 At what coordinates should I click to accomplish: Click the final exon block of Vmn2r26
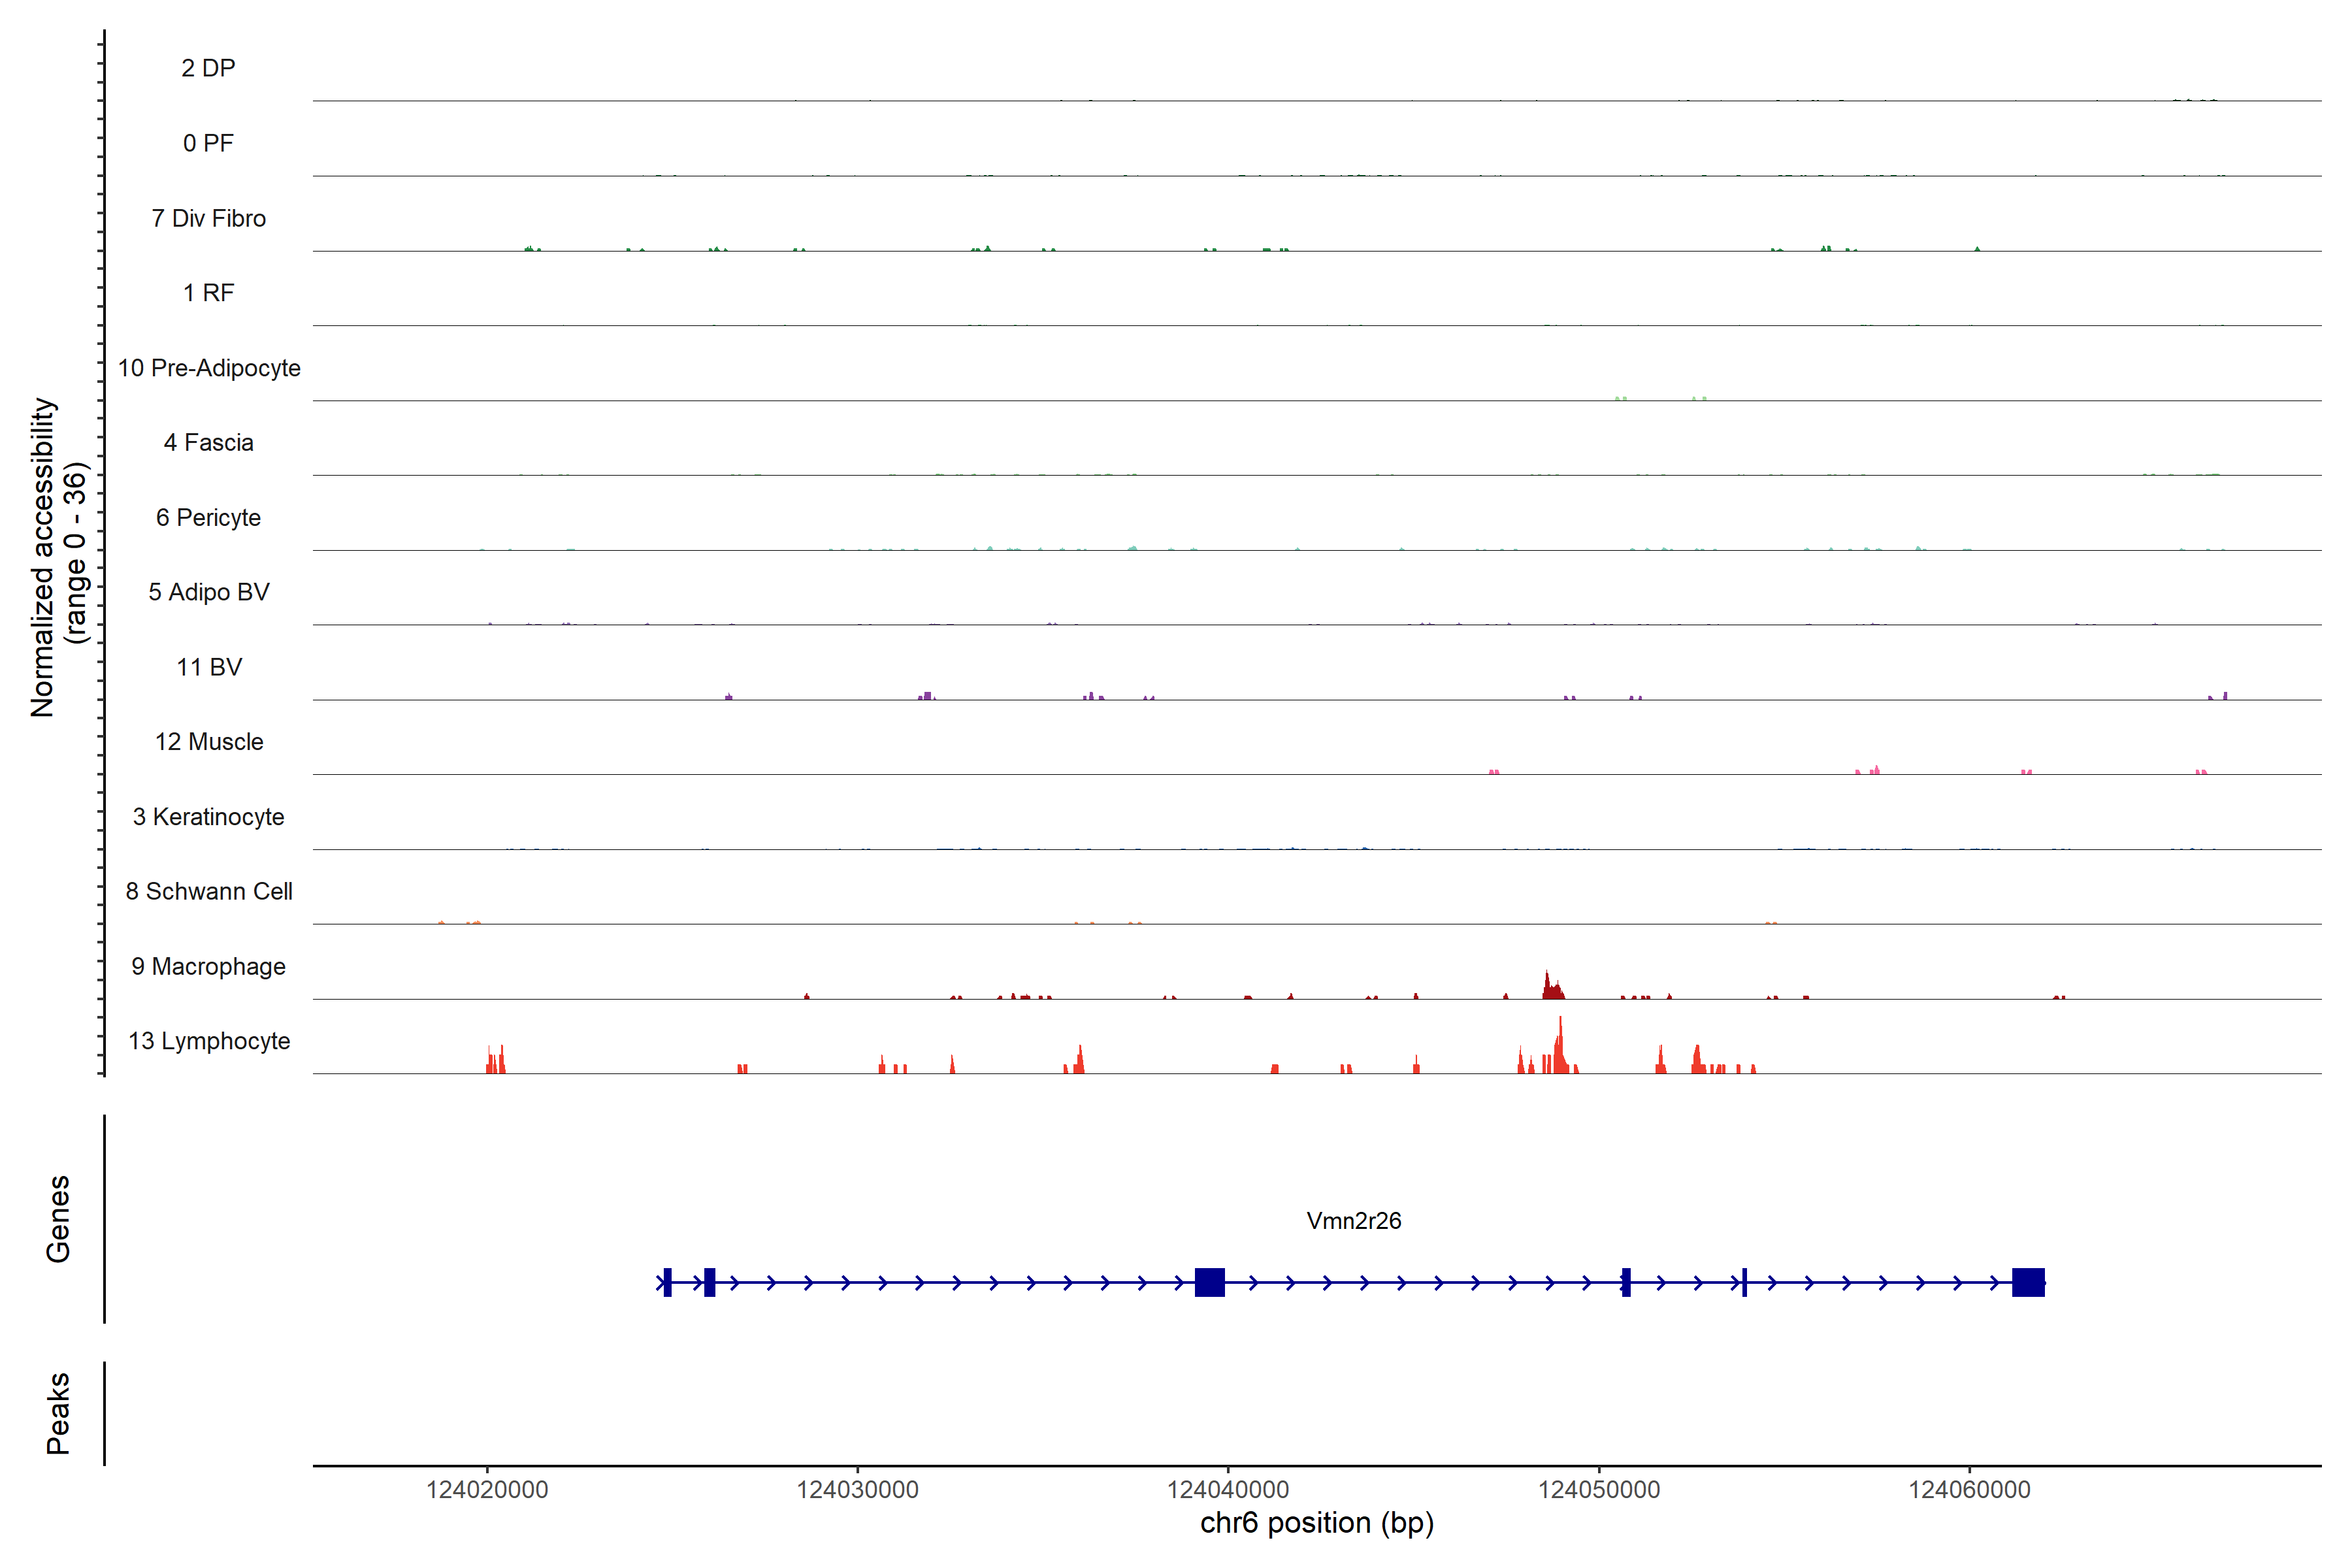coord(2028,1282)
